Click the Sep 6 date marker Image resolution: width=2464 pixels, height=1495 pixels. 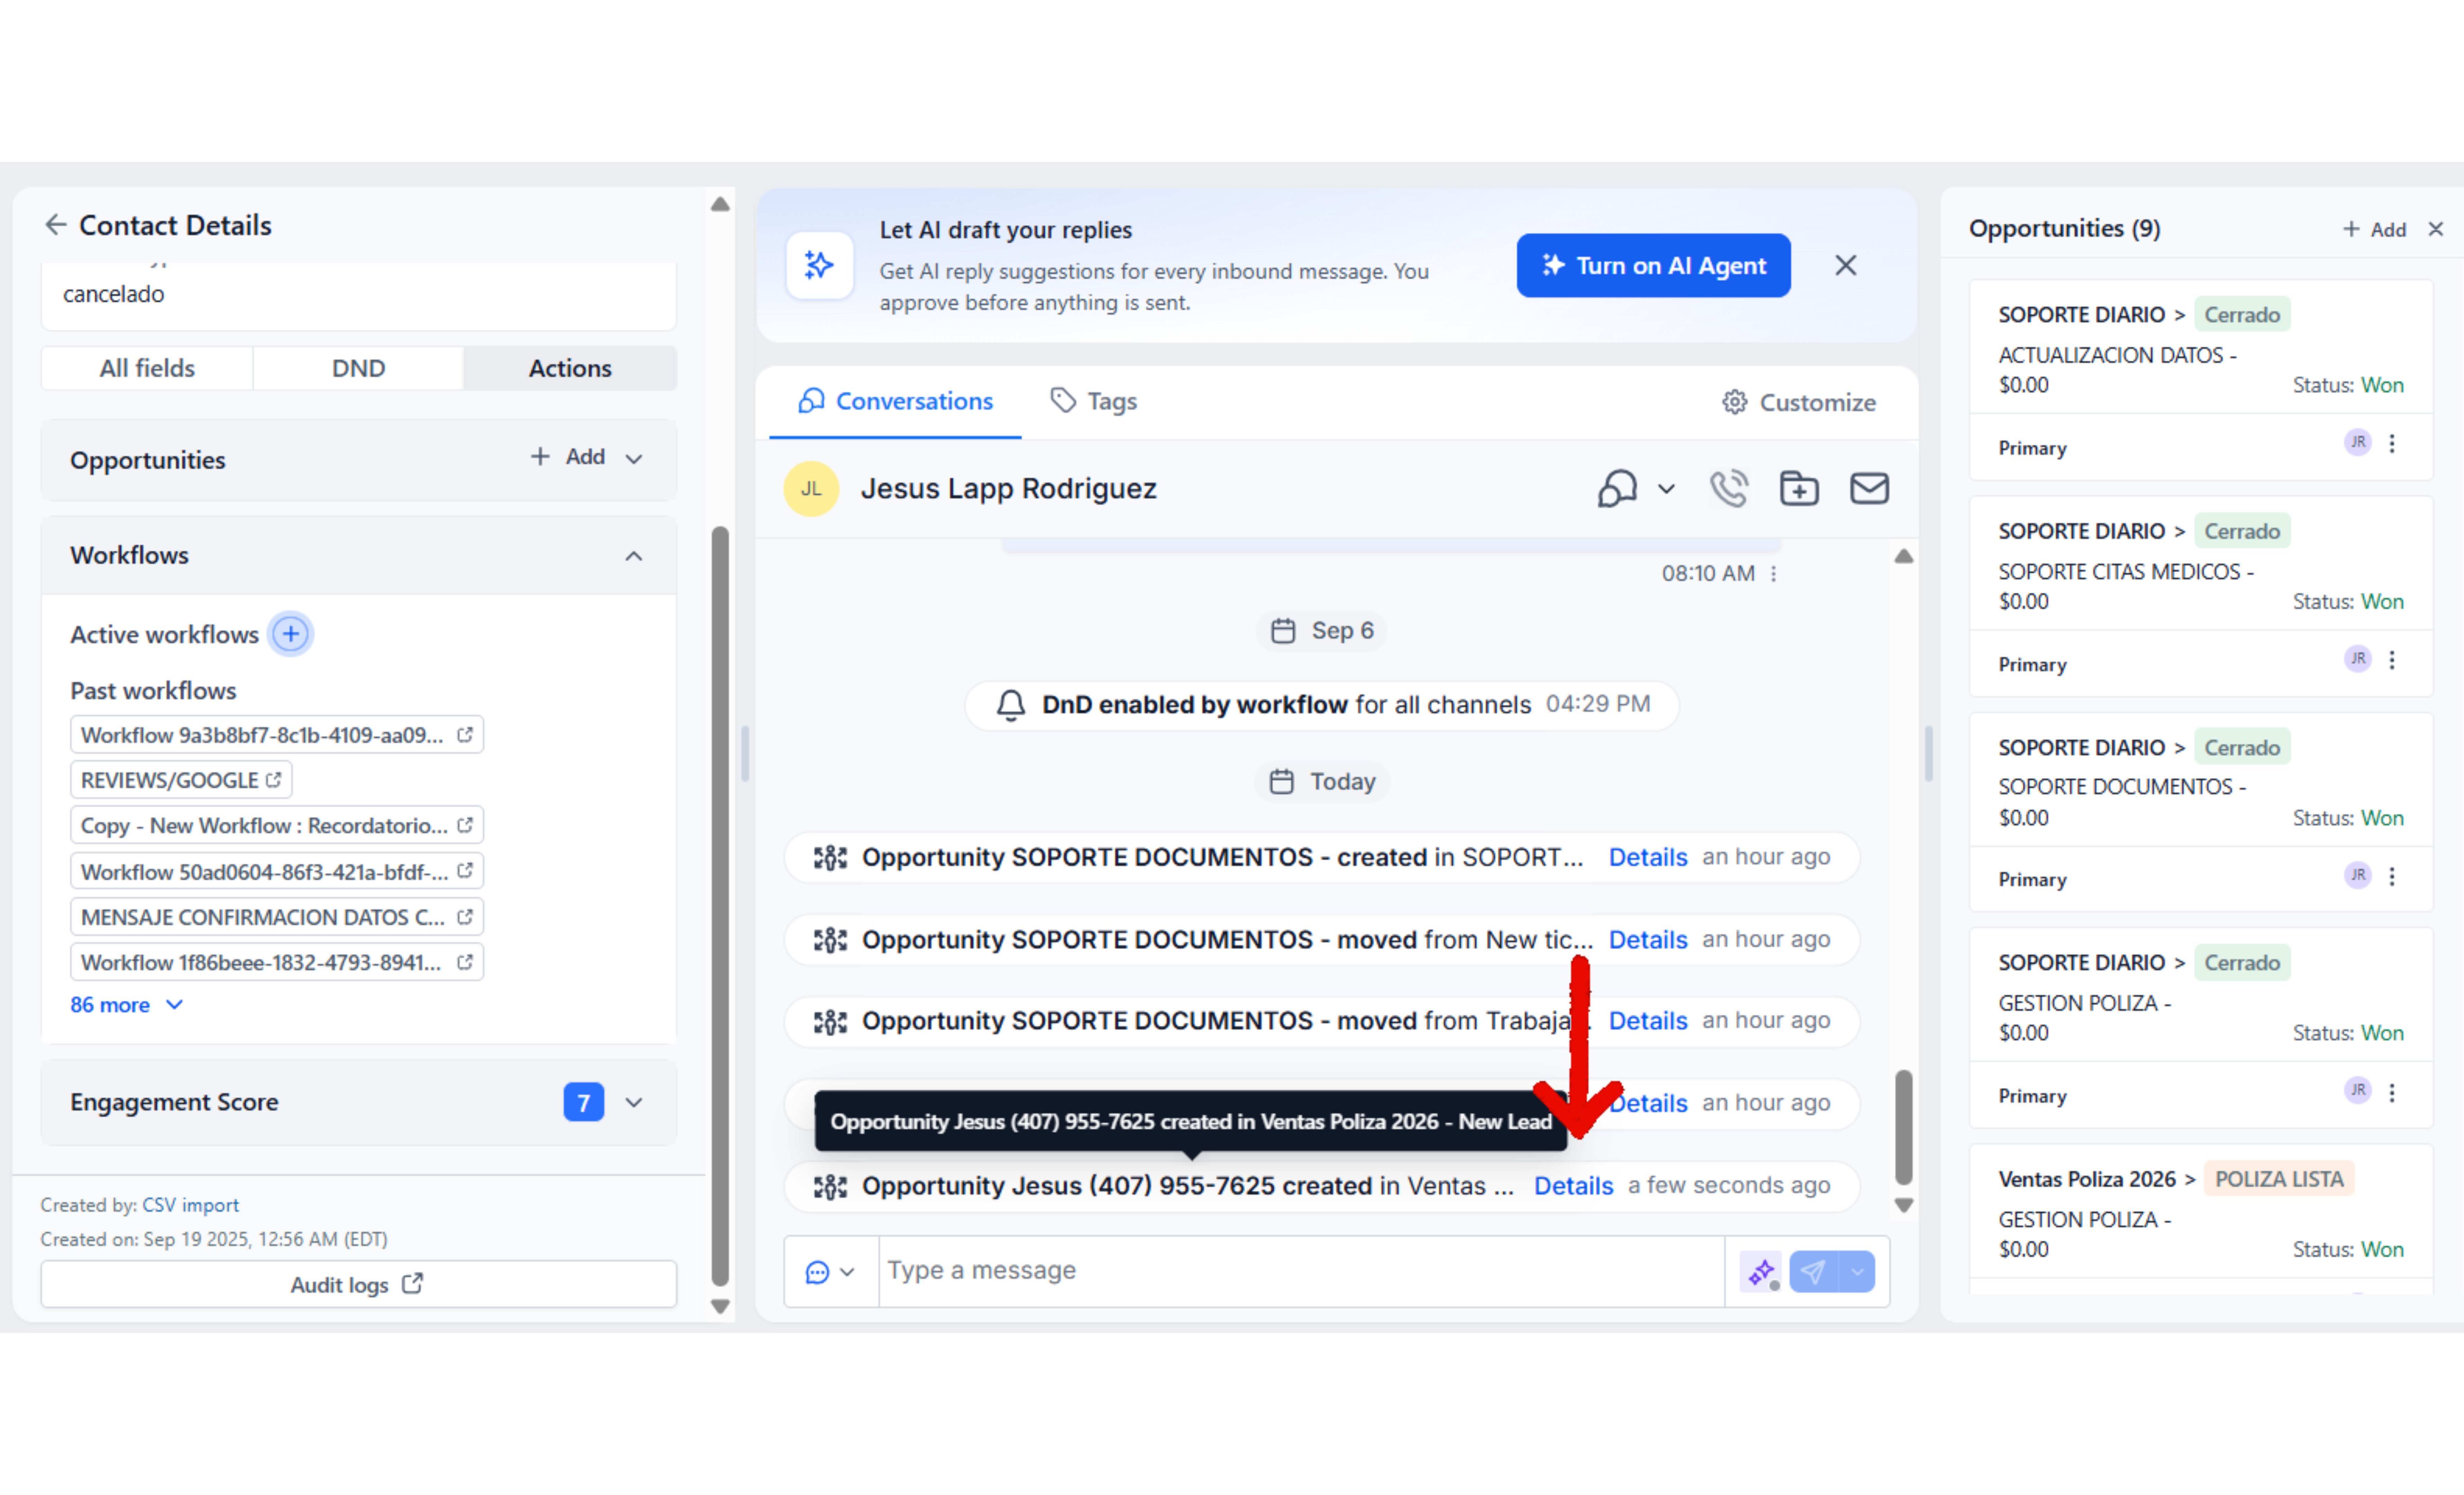click(1322, 631)
